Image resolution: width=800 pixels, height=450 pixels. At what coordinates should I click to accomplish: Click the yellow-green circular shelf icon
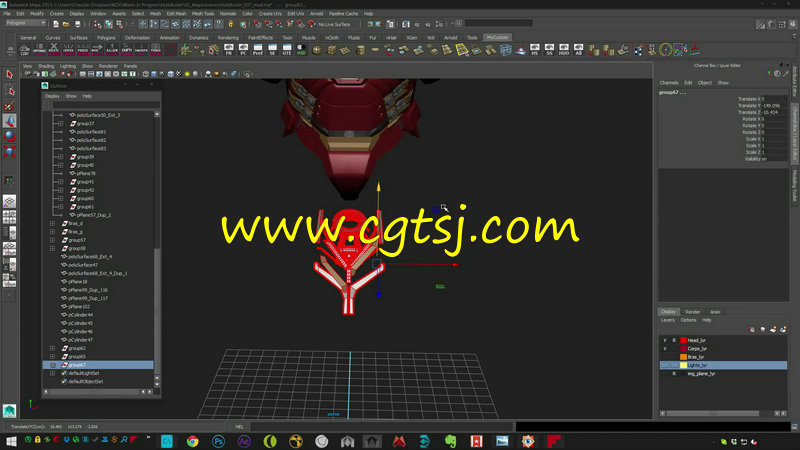coord(665,49)
